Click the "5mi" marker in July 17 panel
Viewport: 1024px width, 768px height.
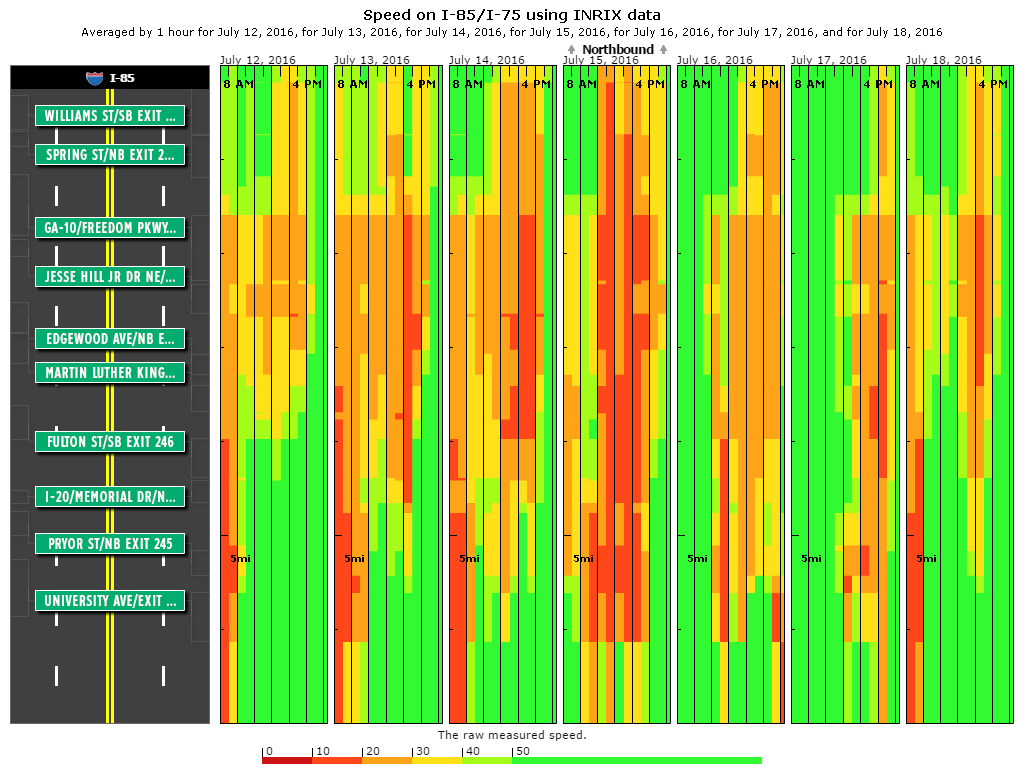(x=811, y=558)
